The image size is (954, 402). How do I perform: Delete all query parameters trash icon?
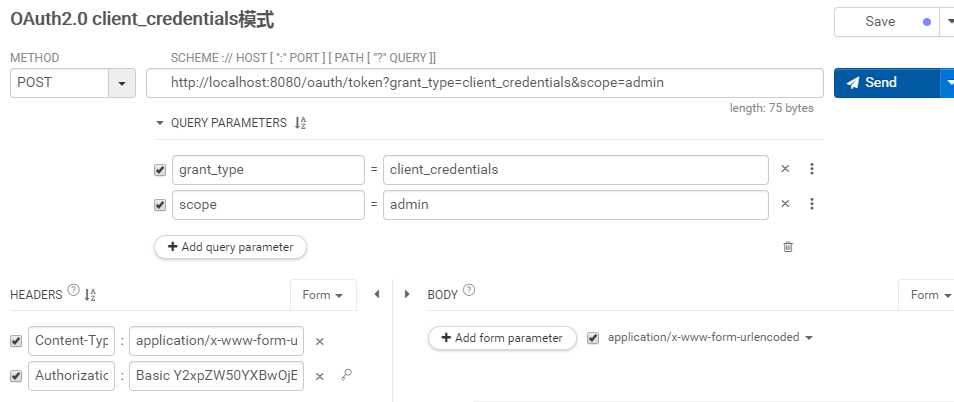click(x=788, y=246)
